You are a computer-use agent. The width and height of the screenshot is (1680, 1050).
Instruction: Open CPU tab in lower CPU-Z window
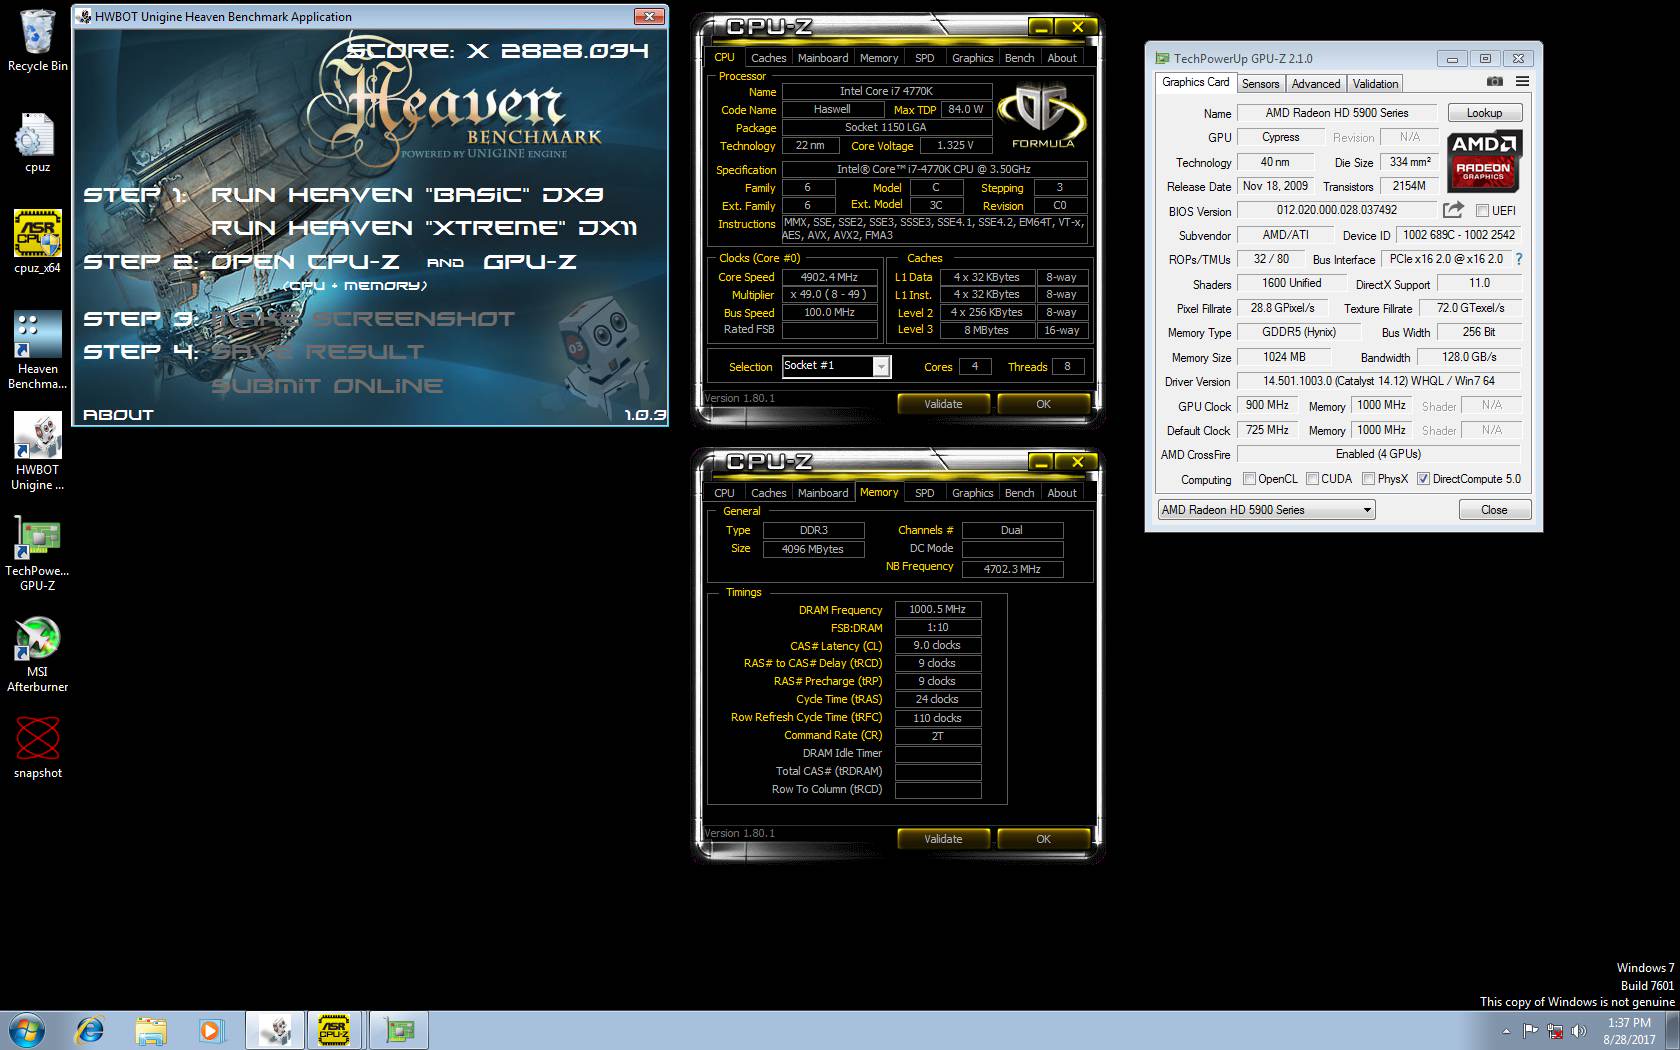point(724,493)
